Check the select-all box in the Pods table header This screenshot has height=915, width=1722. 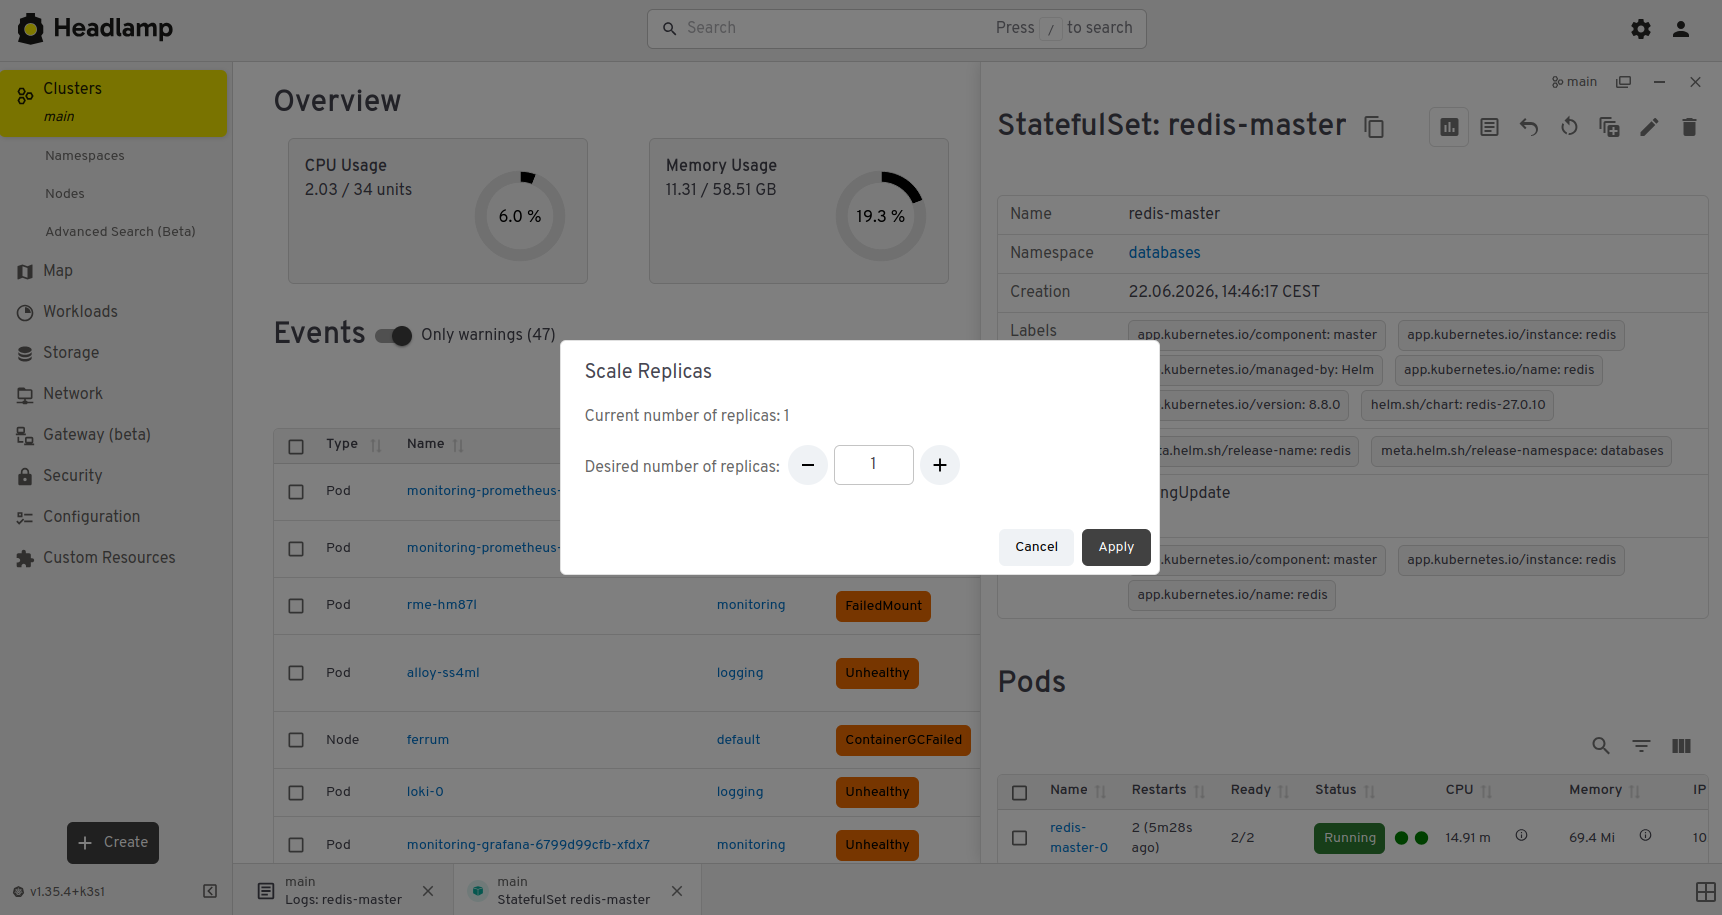click(x=1020, y=793)
